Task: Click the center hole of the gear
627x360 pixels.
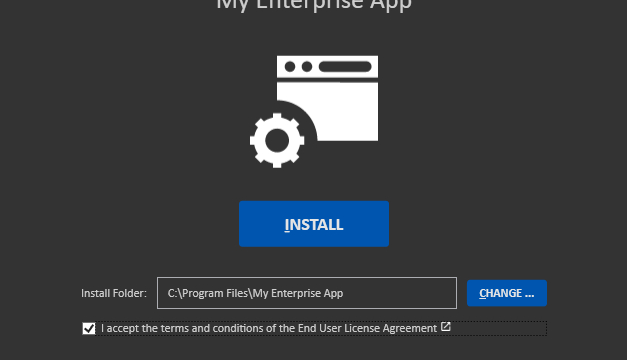Action: point(277,140)
